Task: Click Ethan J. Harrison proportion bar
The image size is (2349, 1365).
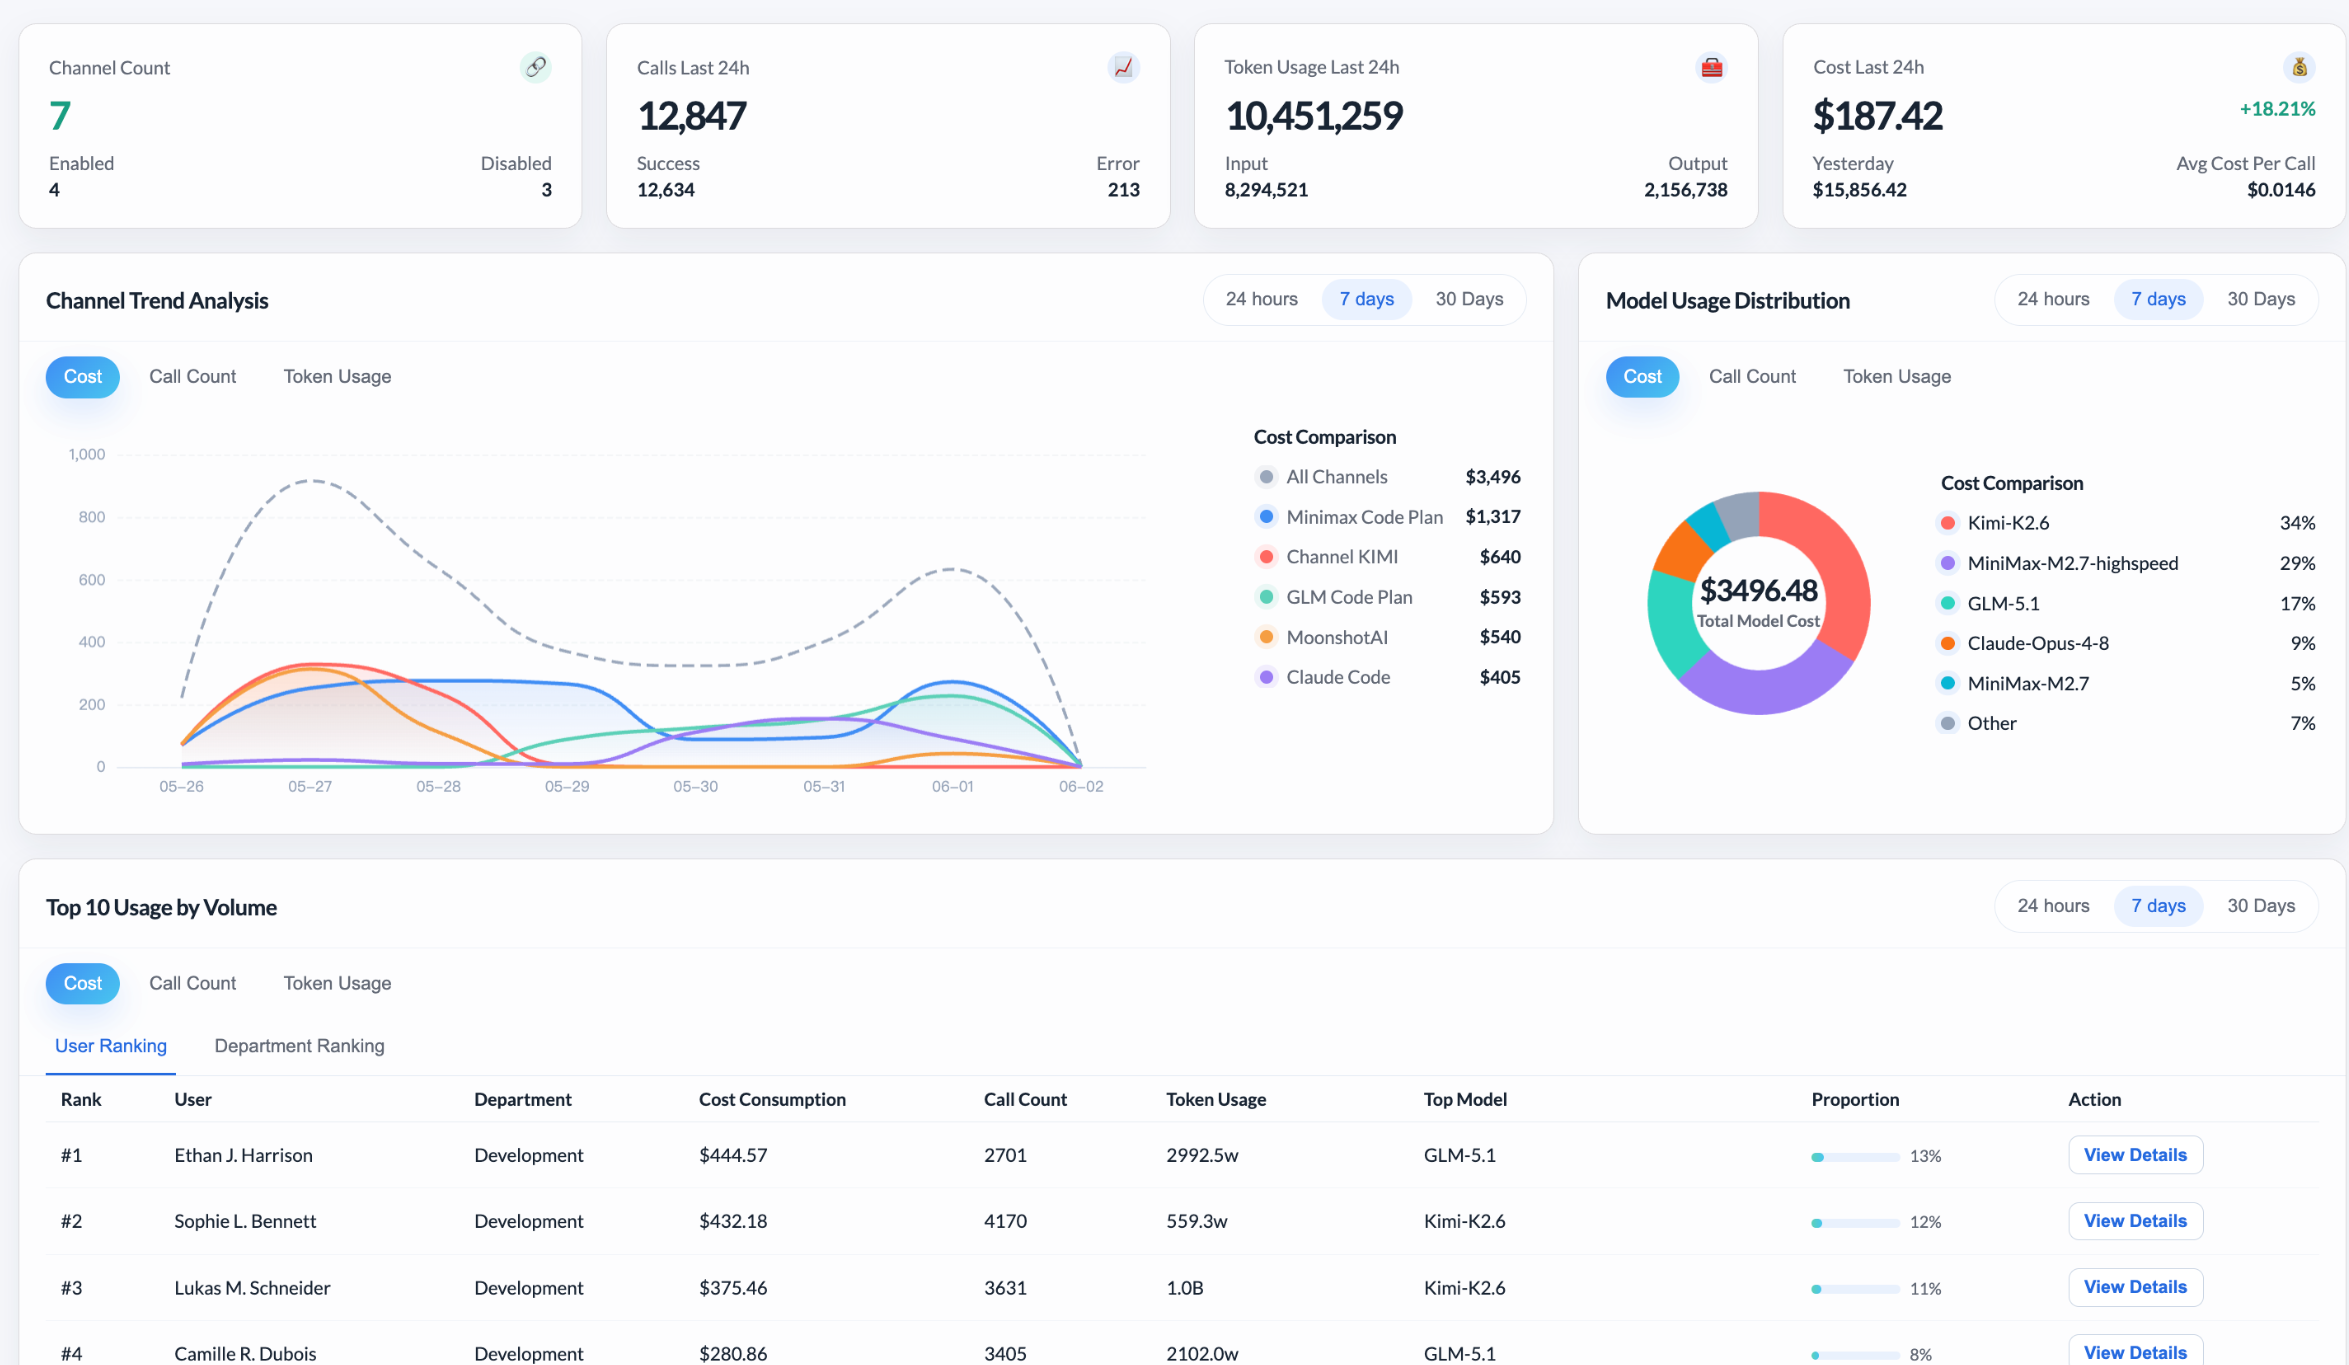Action: (x=1855, y=1157)
